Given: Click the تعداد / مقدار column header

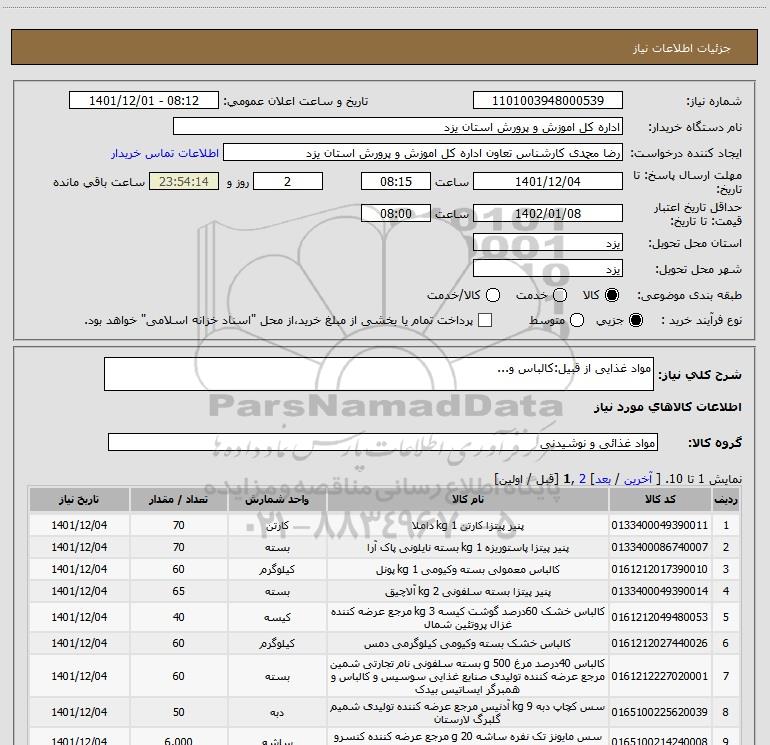Looking at the screenshot, I should point(178,499).
